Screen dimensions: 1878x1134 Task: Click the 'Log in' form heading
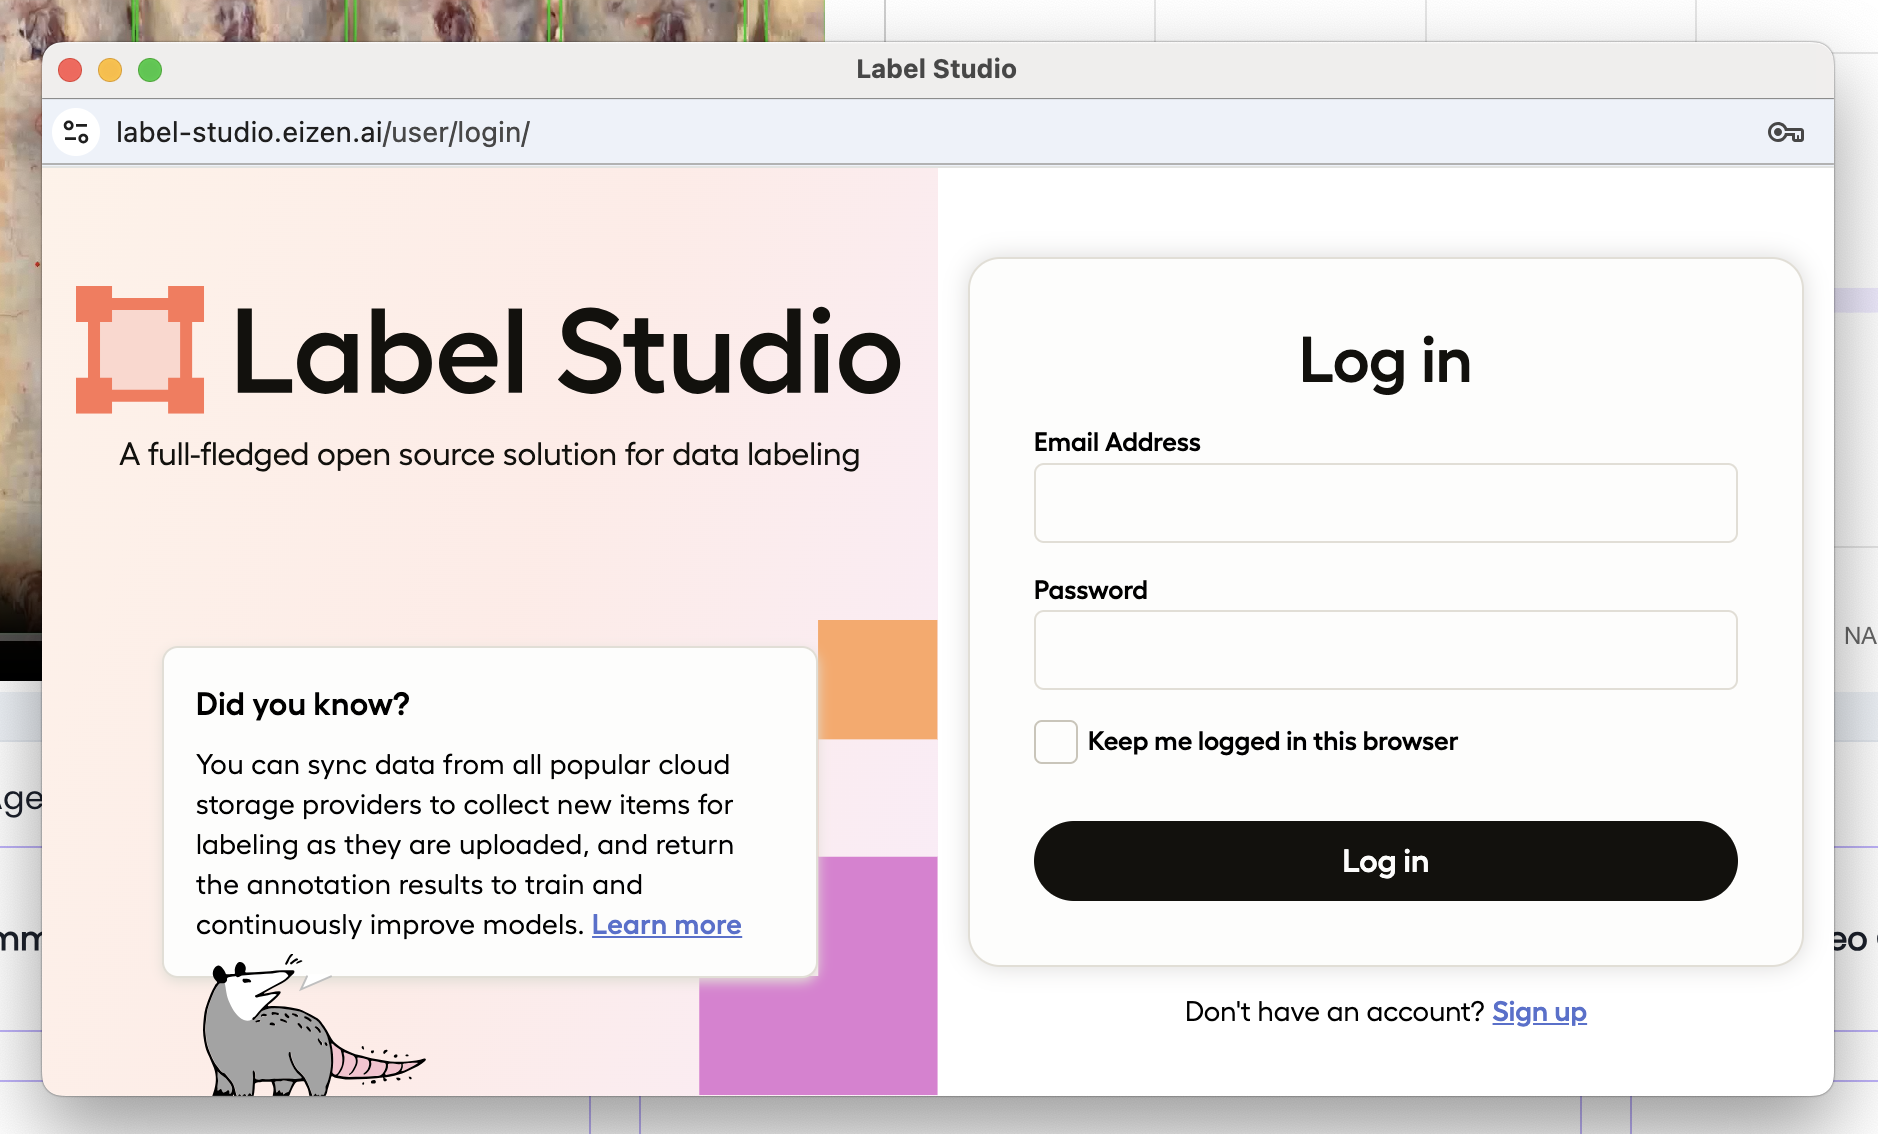point(1385,361)
